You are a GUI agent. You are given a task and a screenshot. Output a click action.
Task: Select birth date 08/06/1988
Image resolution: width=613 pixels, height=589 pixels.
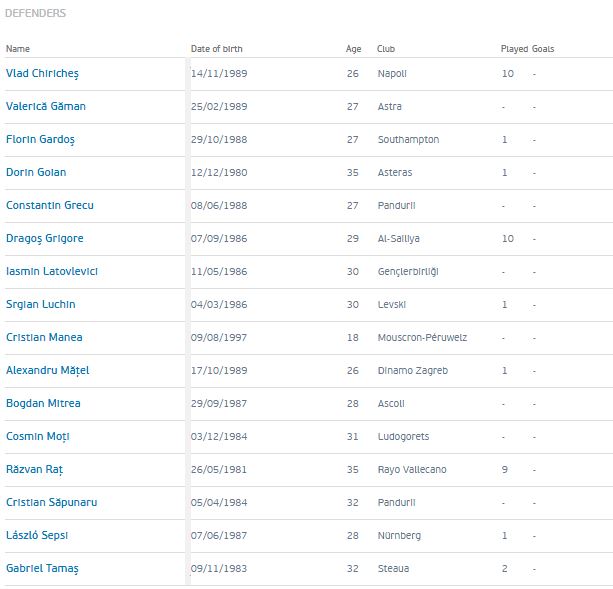(219, 205)
